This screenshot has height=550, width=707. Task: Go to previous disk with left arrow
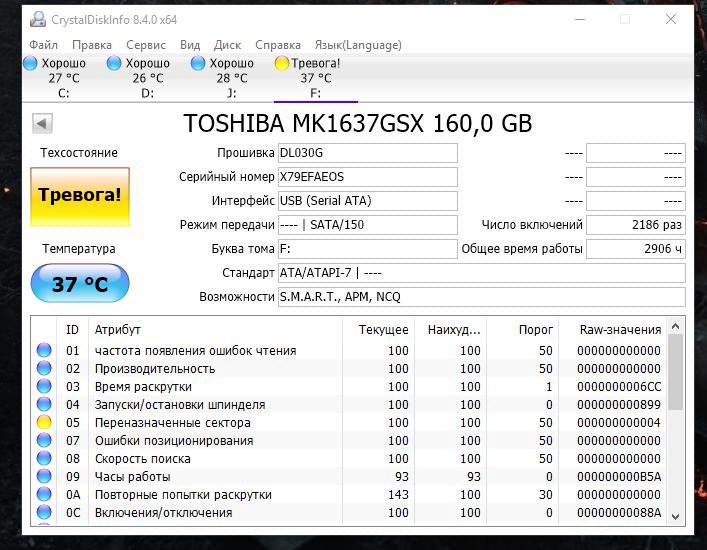tap(42, 124)
